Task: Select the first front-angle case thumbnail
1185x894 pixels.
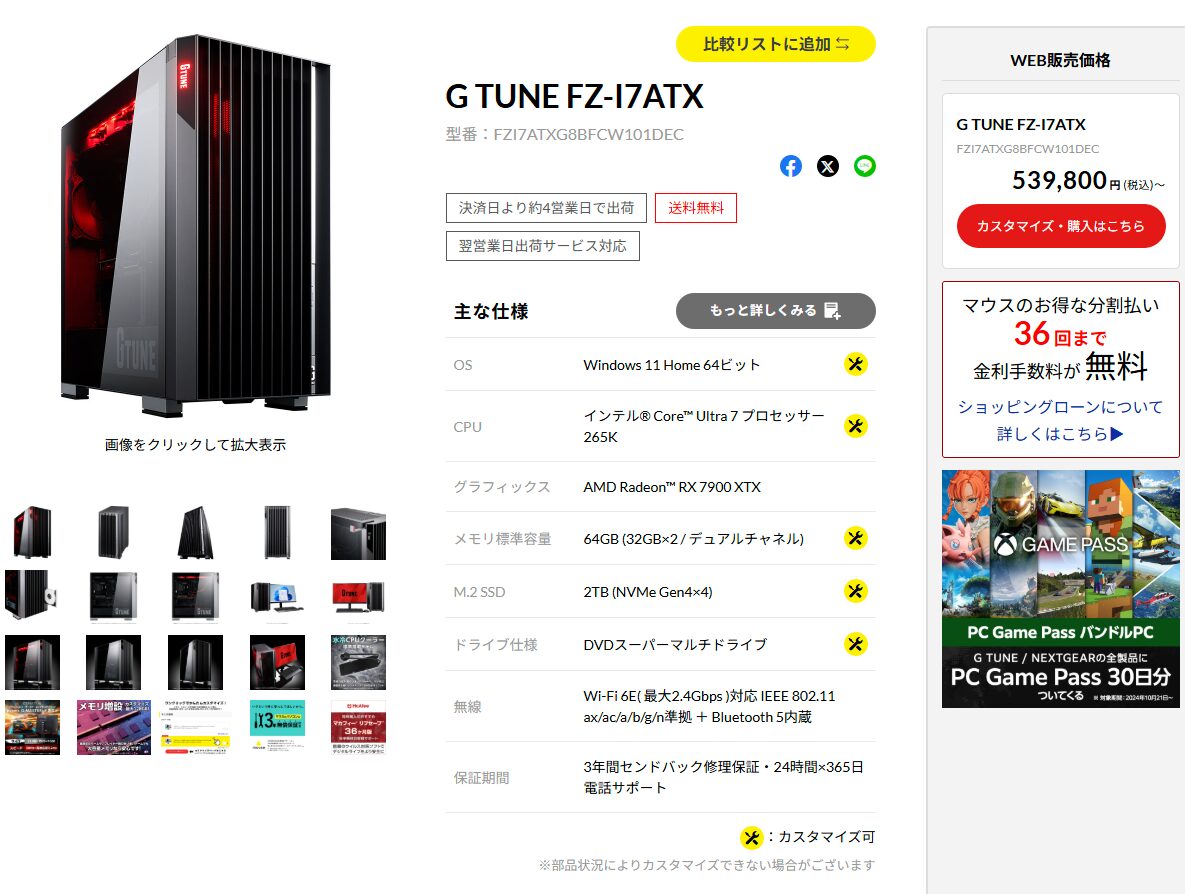Action: [32, 532]
